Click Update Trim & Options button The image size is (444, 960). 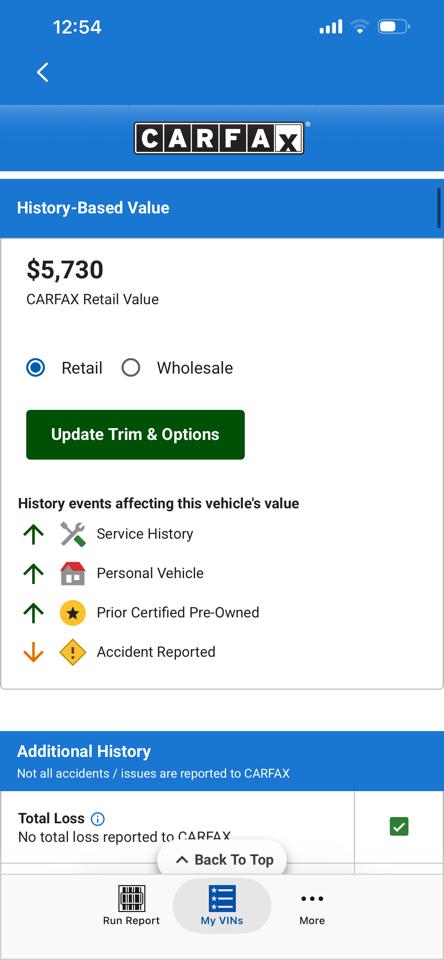[135, 435]
